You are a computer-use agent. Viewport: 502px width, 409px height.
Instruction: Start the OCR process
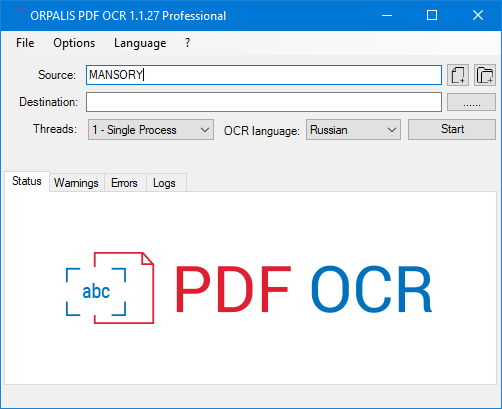[x=452, y=129]
